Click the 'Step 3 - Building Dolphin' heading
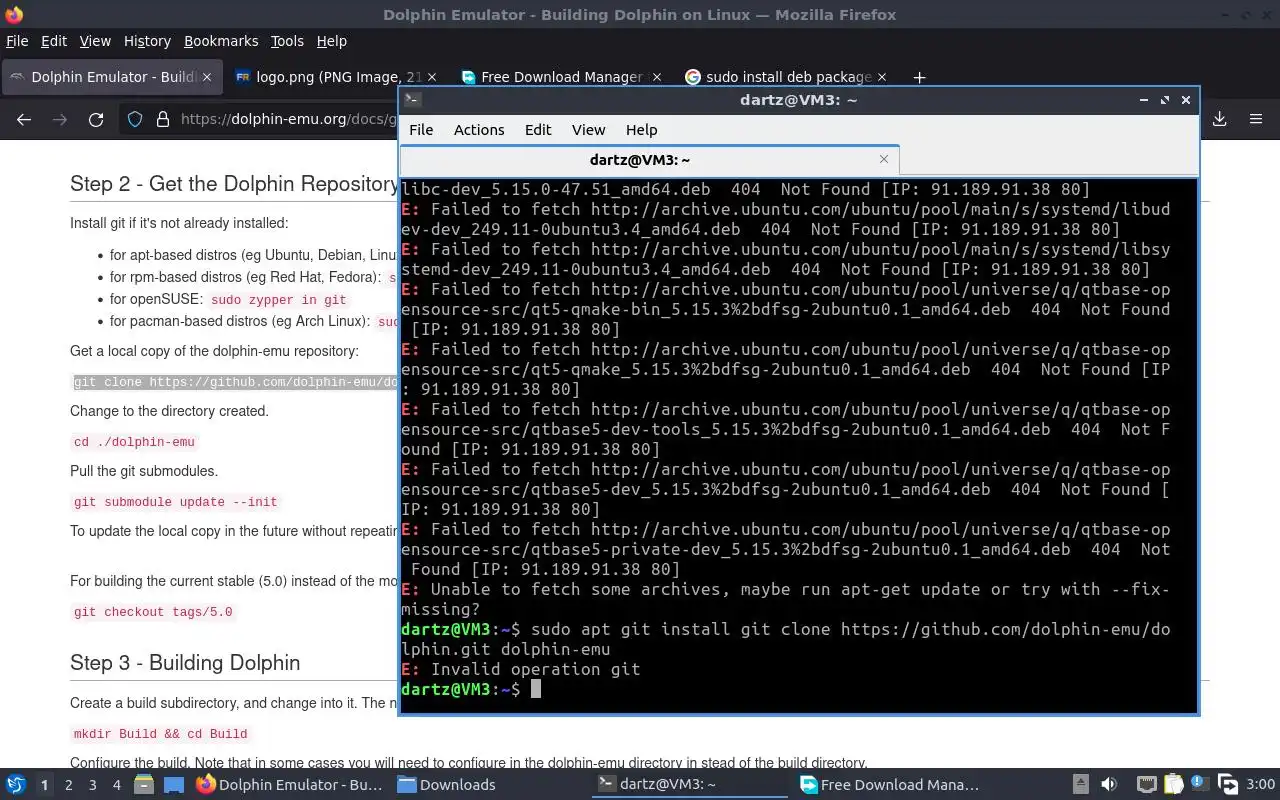Screen dimensions: 1280x800 (185, 663)
